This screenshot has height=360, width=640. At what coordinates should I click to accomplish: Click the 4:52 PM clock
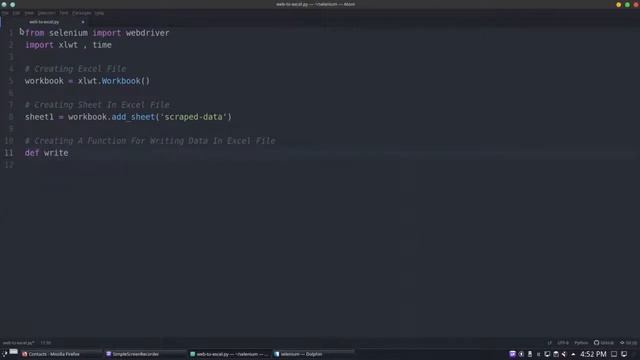[x=593, y=354]
